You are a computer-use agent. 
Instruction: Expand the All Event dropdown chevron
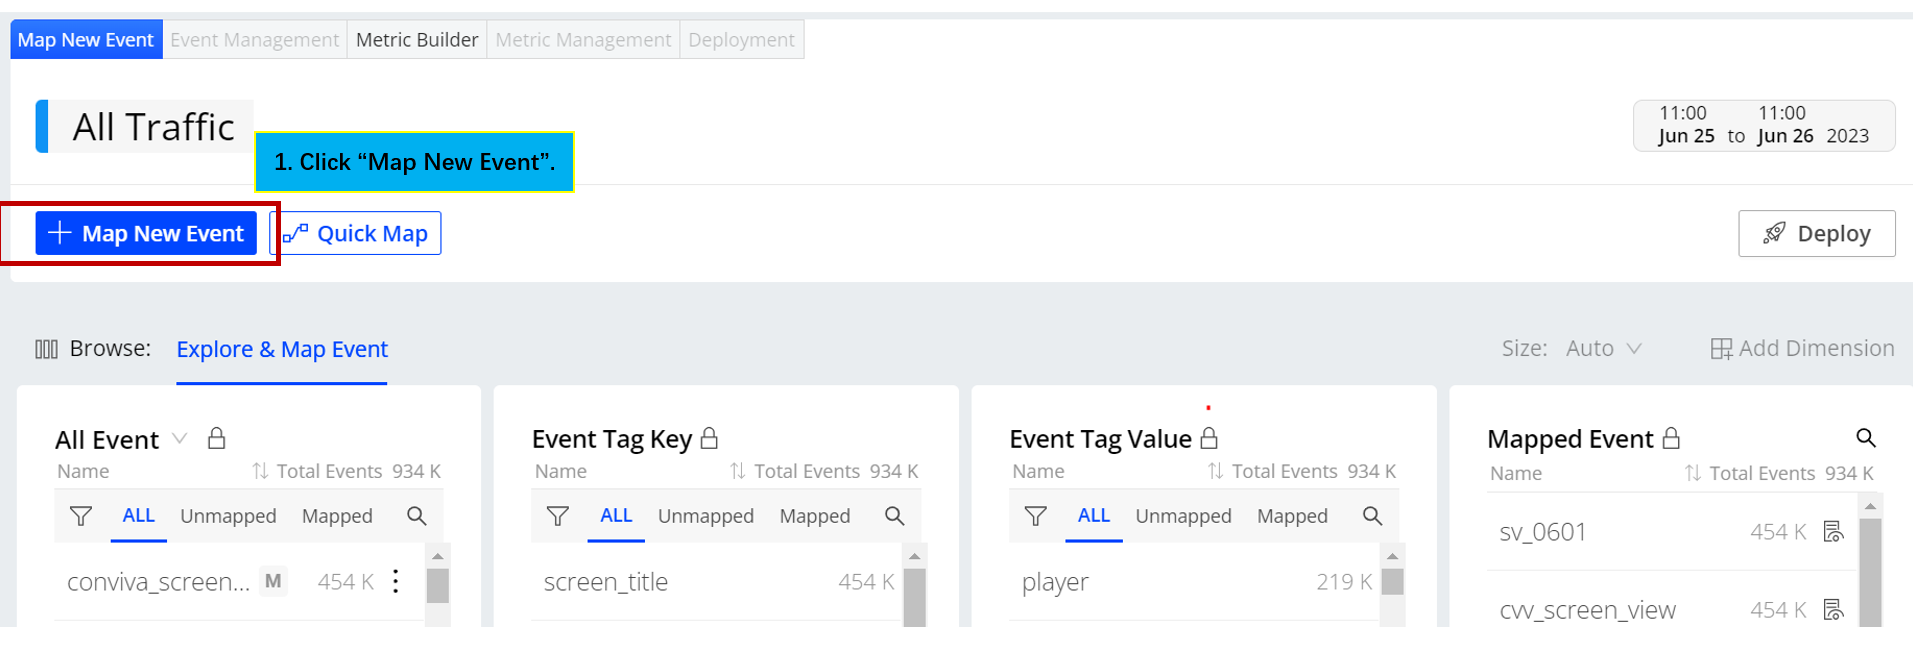(x=180, y=439)
